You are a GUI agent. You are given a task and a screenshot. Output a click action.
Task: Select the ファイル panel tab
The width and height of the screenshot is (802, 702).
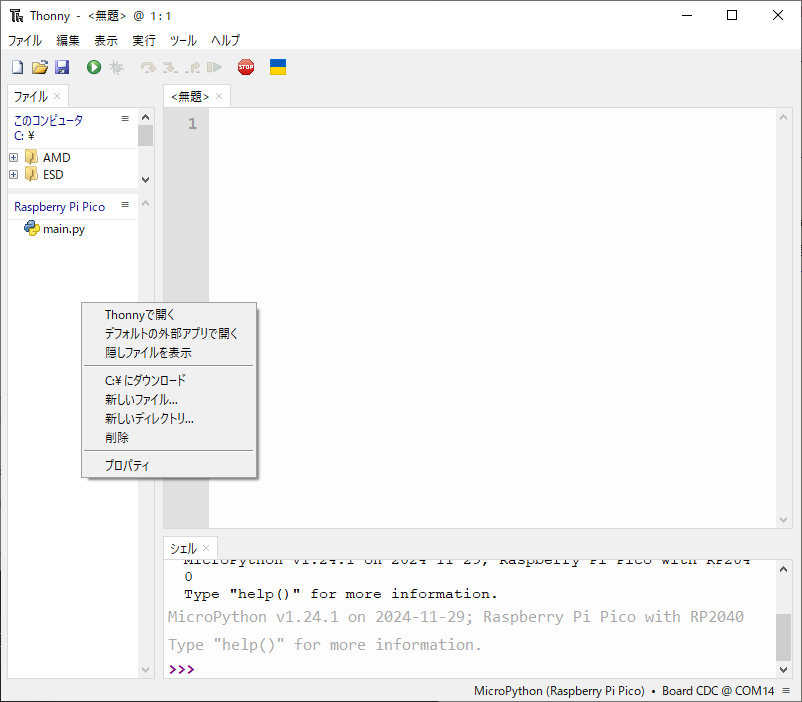[31, 96]
